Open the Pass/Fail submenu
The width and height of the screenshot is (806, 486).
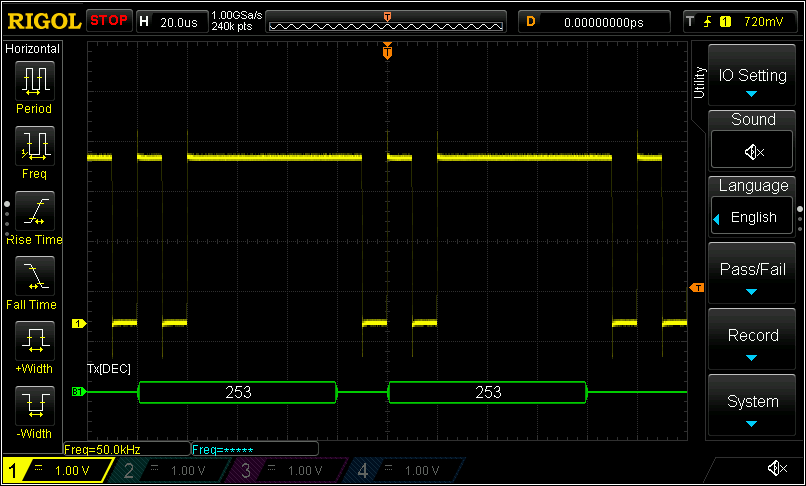point(752,274)
